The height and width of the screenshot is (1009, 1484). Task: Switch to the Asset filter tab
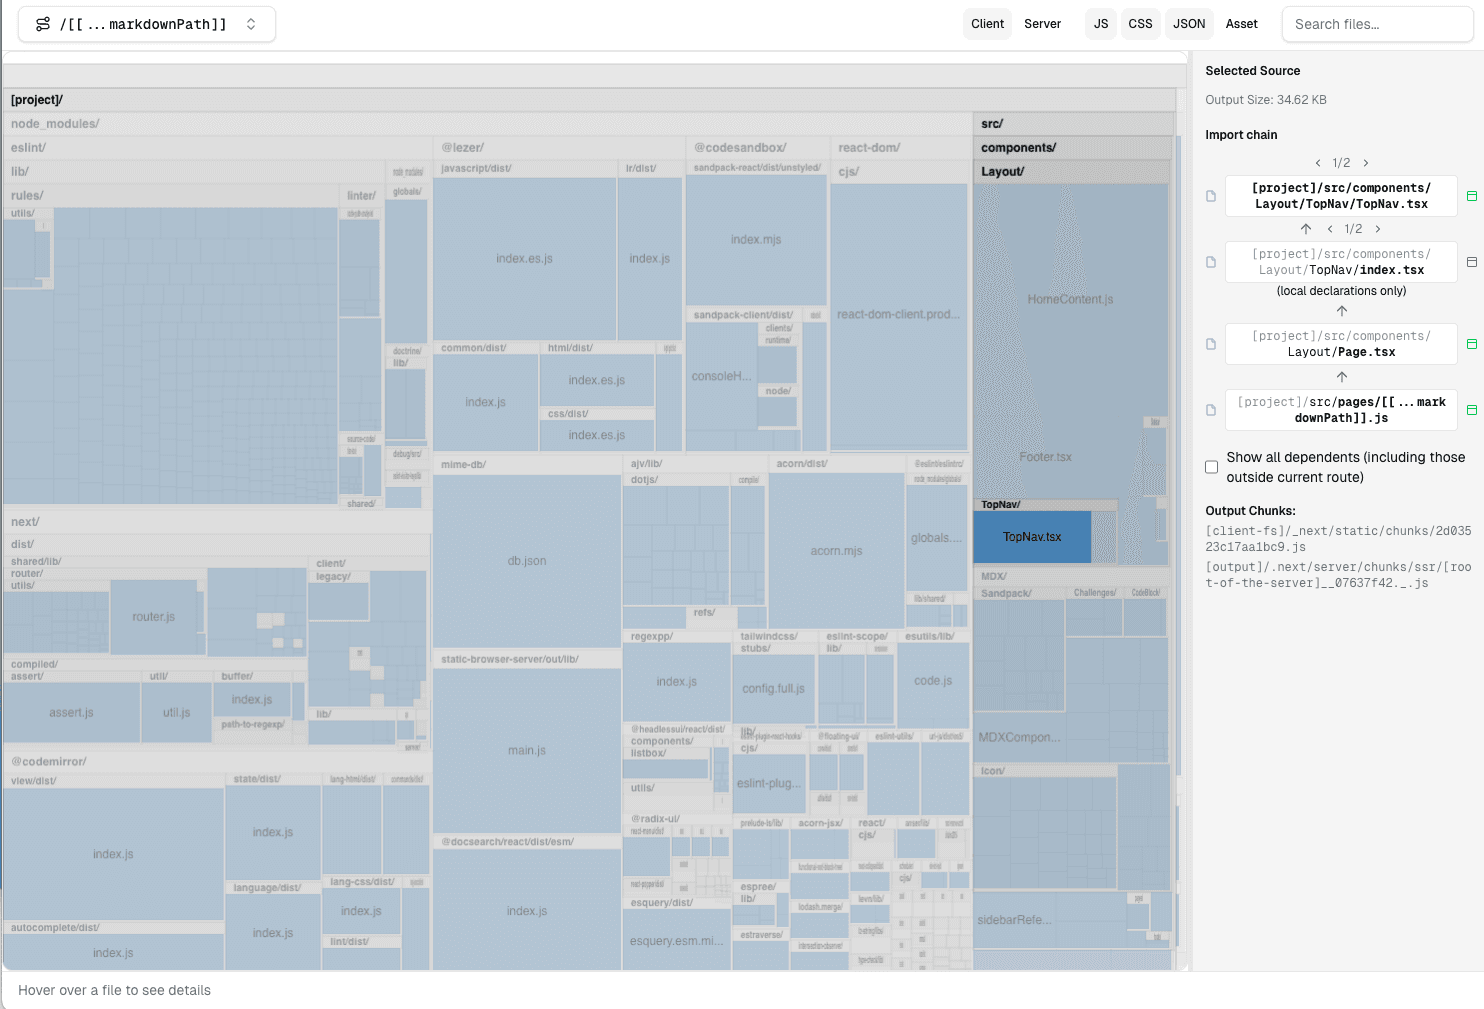[x=1241, y=23]
